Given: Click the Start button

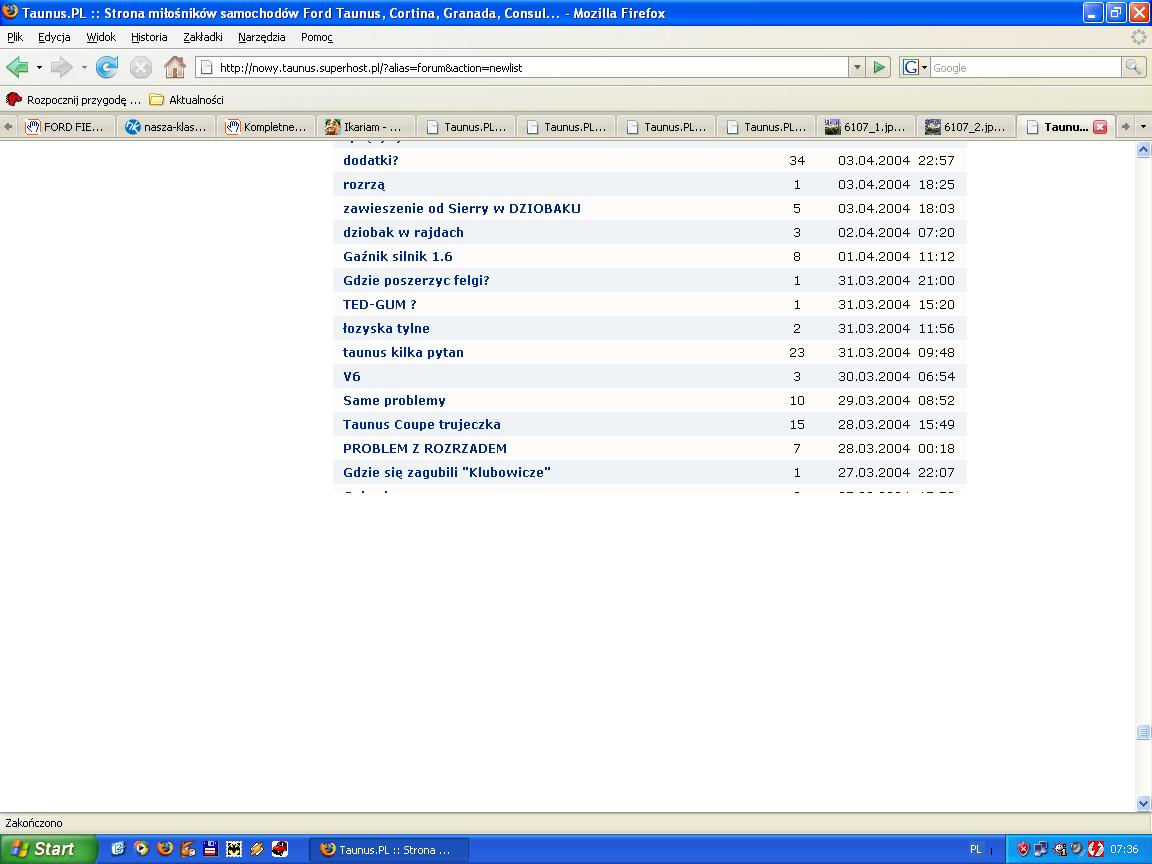Looking at the screenshot, I should click(x=47, y=849).
